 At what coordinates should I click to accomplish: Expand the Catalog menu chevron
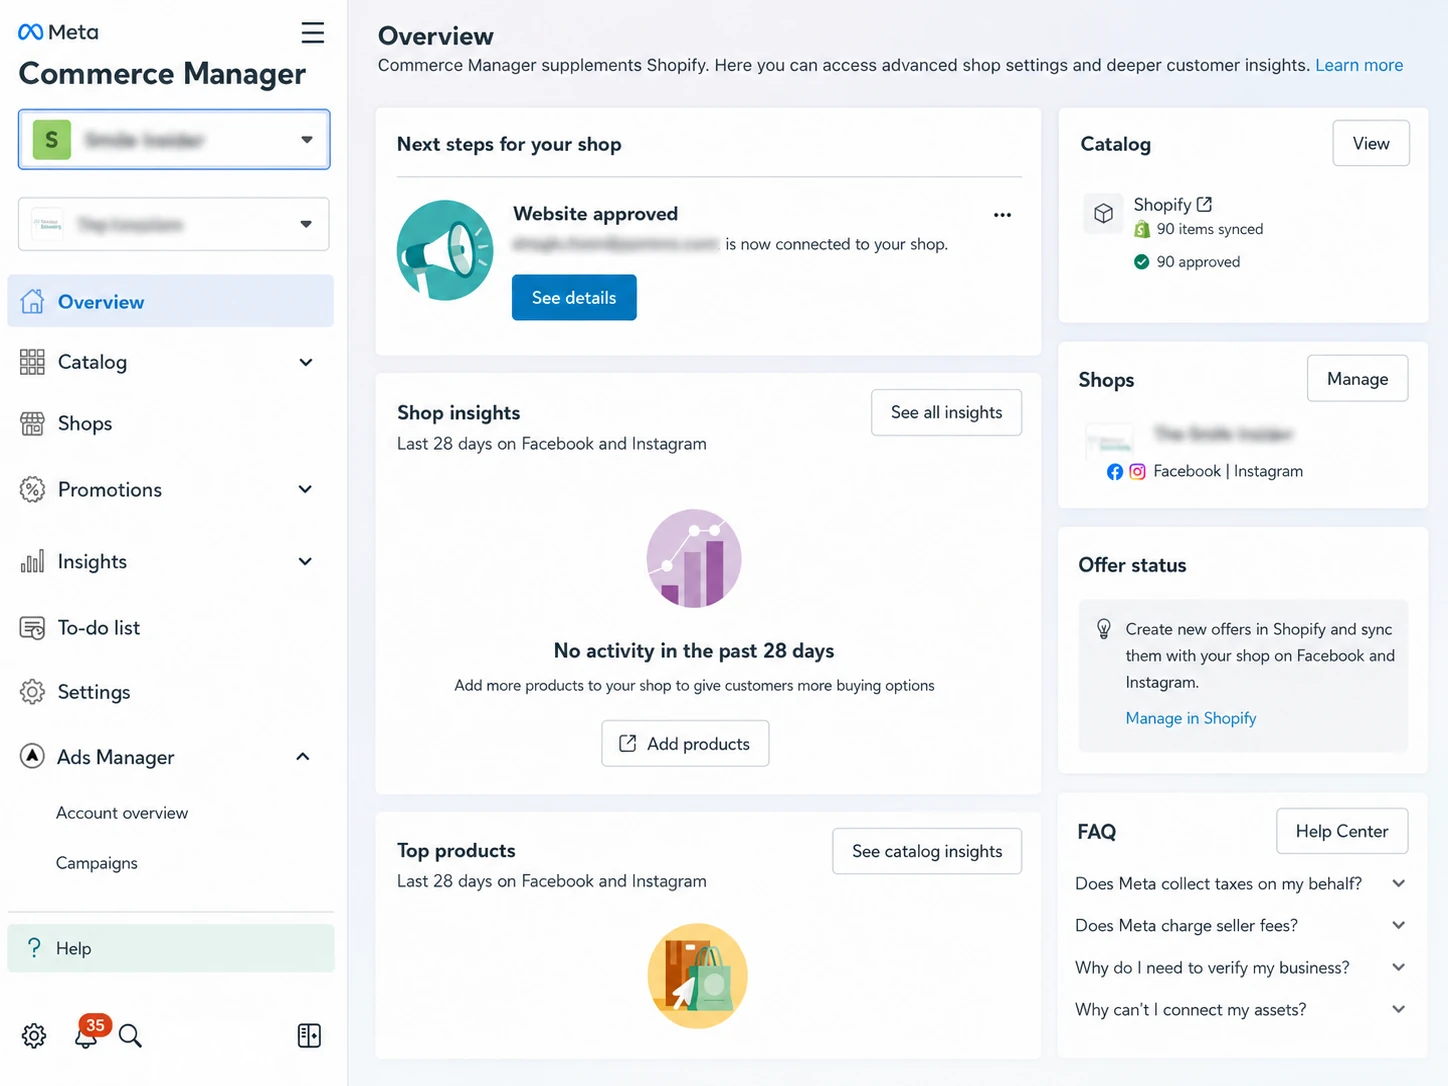(x=306, y=362)
